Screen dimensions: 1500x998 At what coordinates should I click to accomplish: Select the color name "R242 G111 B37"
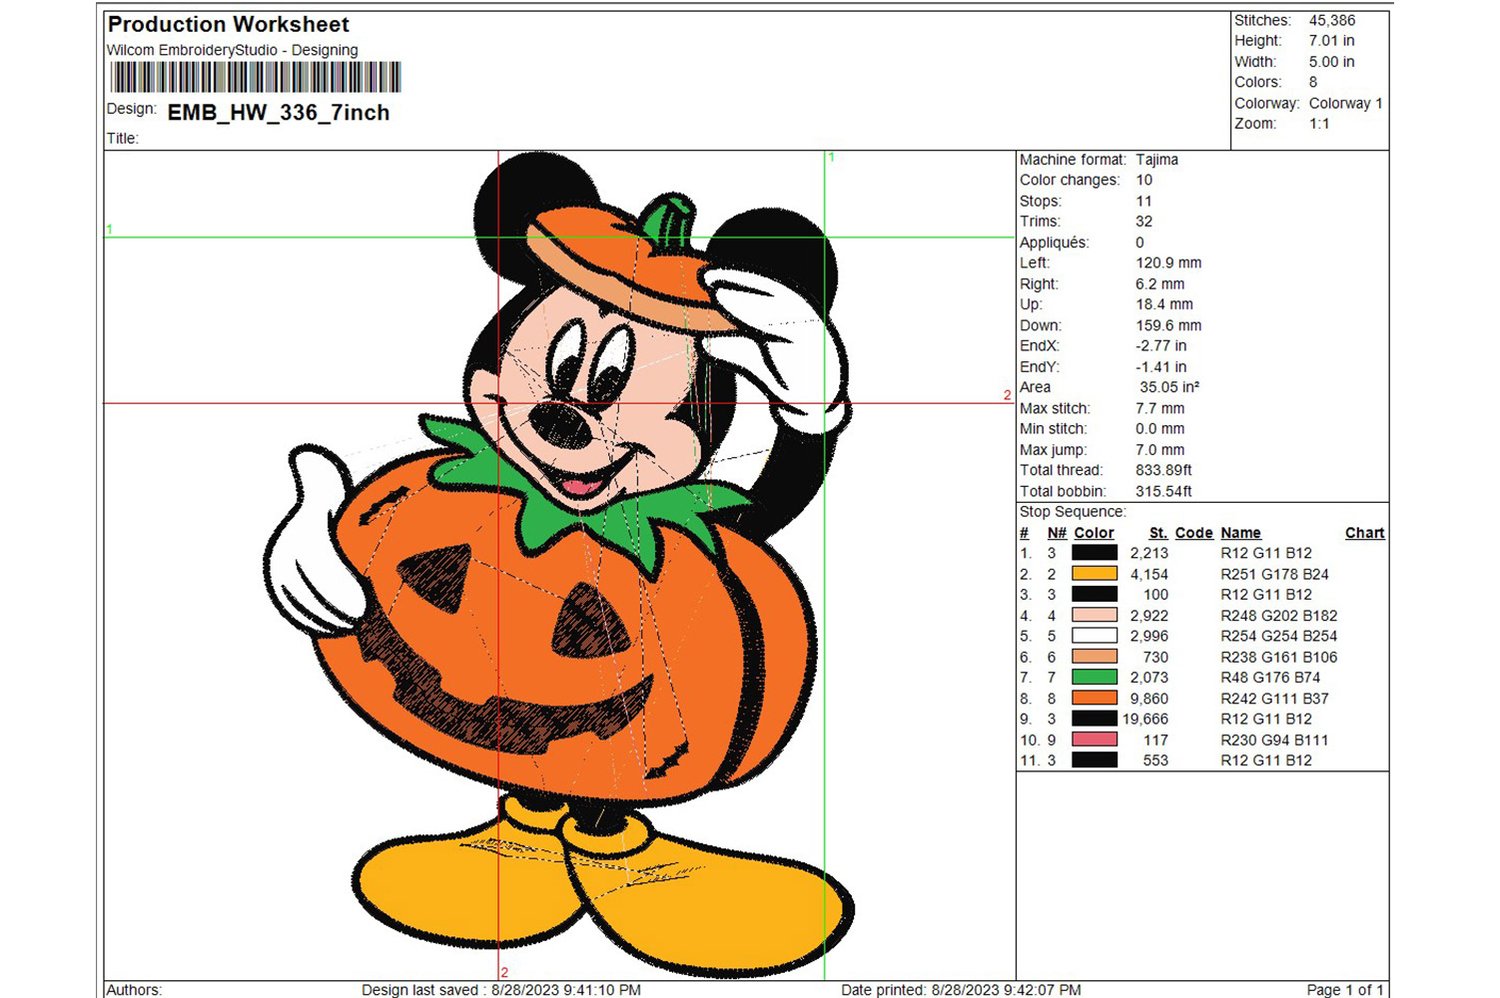click(x=1275, y=698)
